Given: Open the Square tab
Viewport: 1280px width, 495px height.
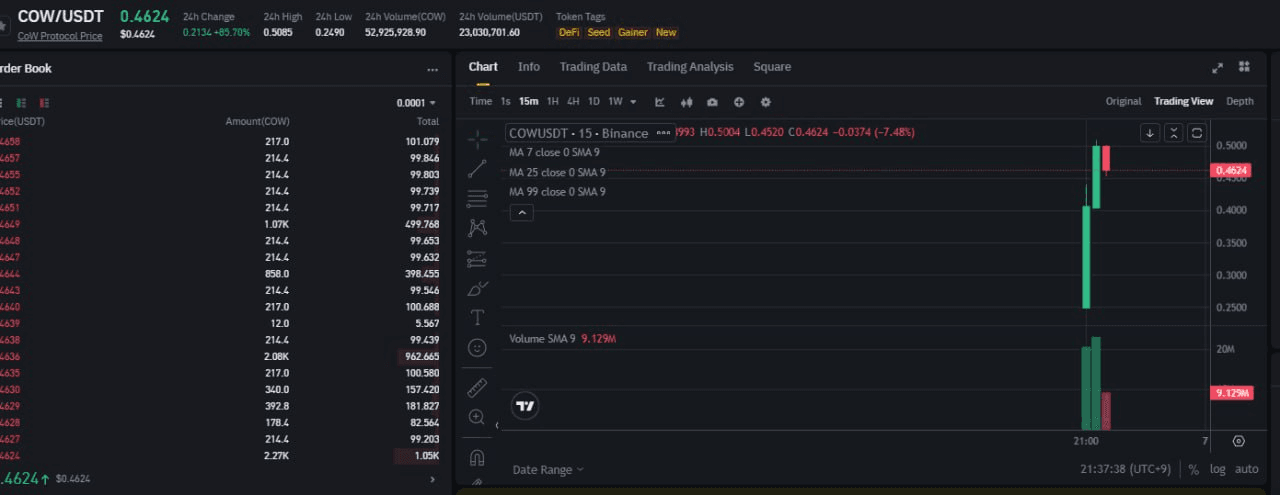Looking at the screenshot, I should tap(772, 67).
